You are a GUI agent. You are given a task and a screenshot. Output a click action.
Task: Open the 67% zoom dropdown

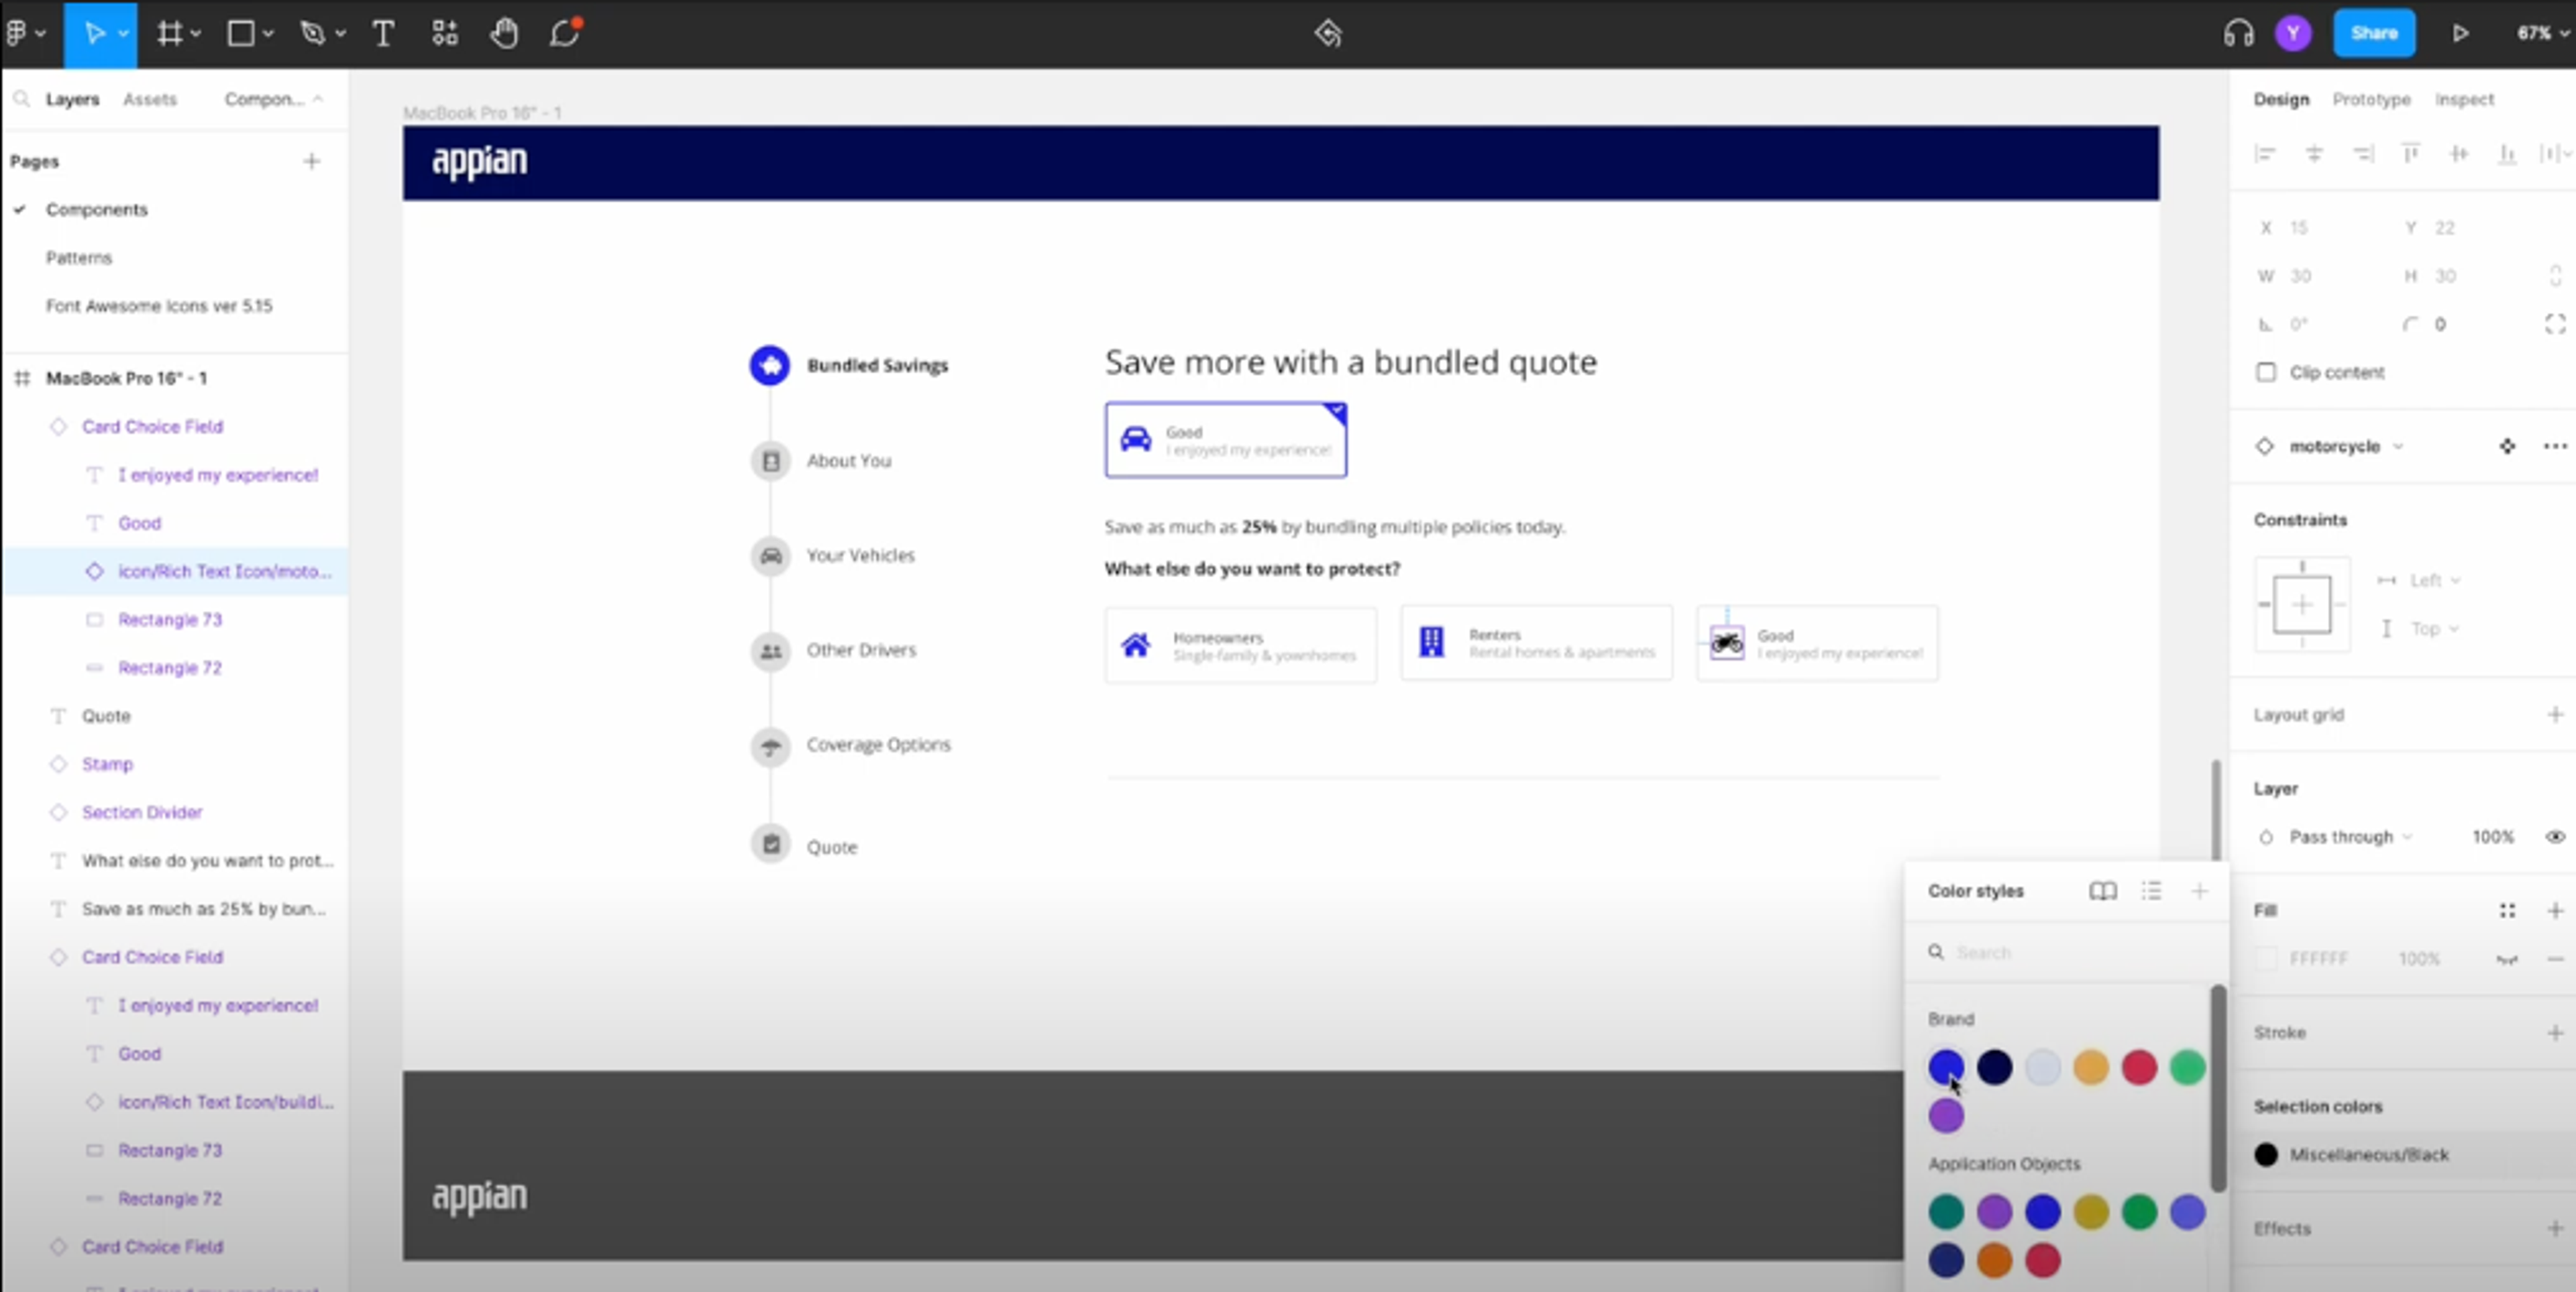tap(2543, 33)
